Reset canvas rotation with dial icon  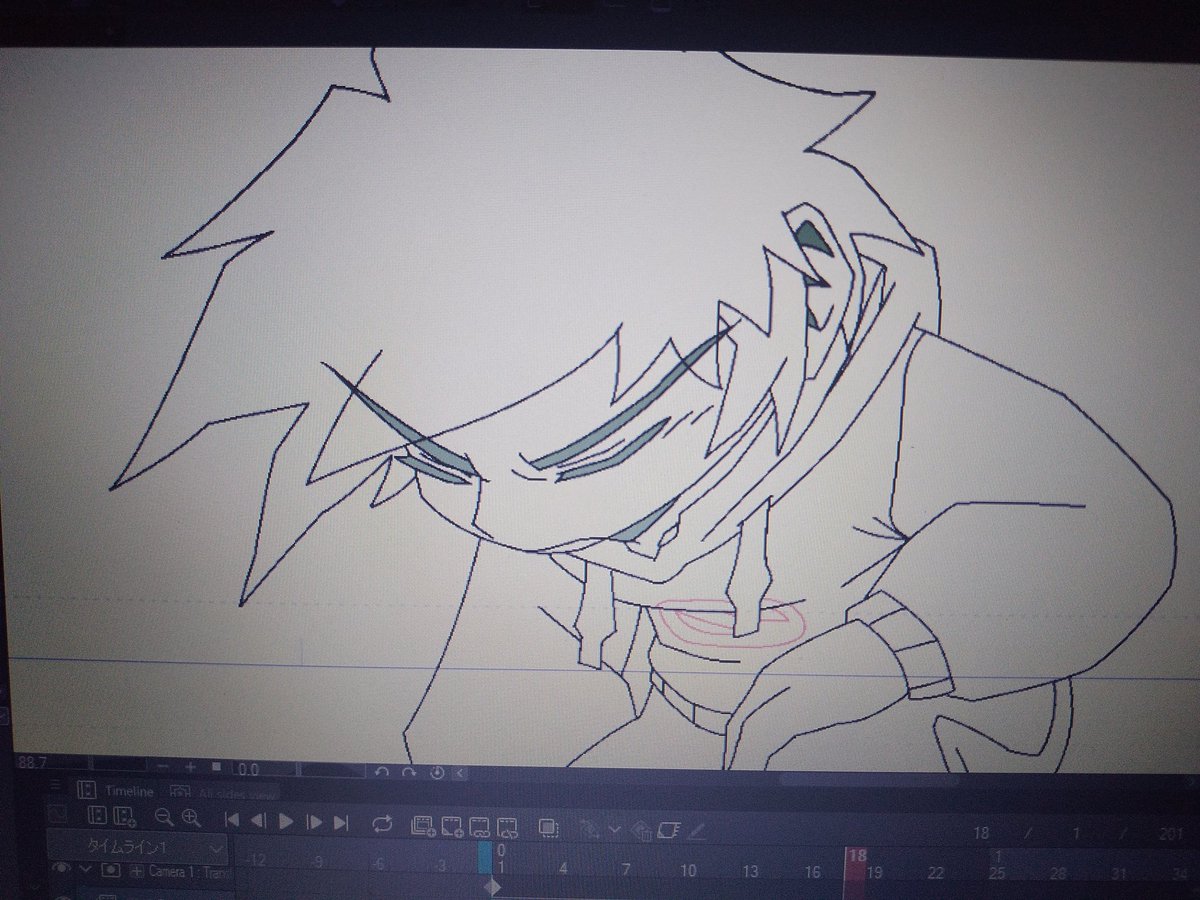437,772
